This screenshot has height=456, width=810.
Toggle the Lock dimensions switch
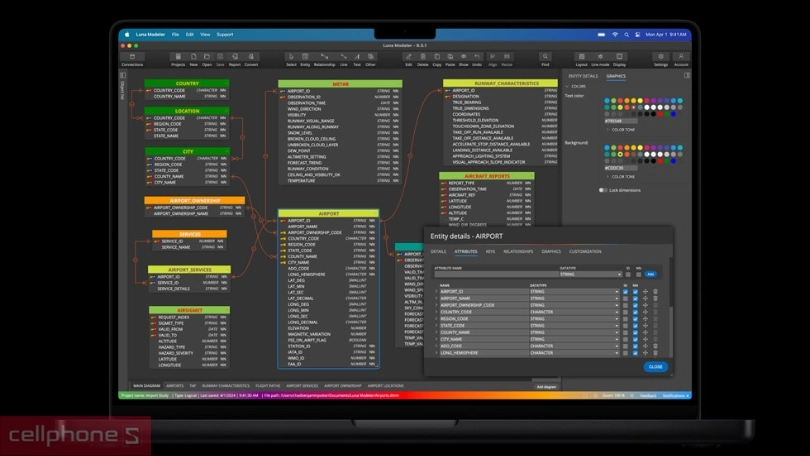(x=603, y=189)
